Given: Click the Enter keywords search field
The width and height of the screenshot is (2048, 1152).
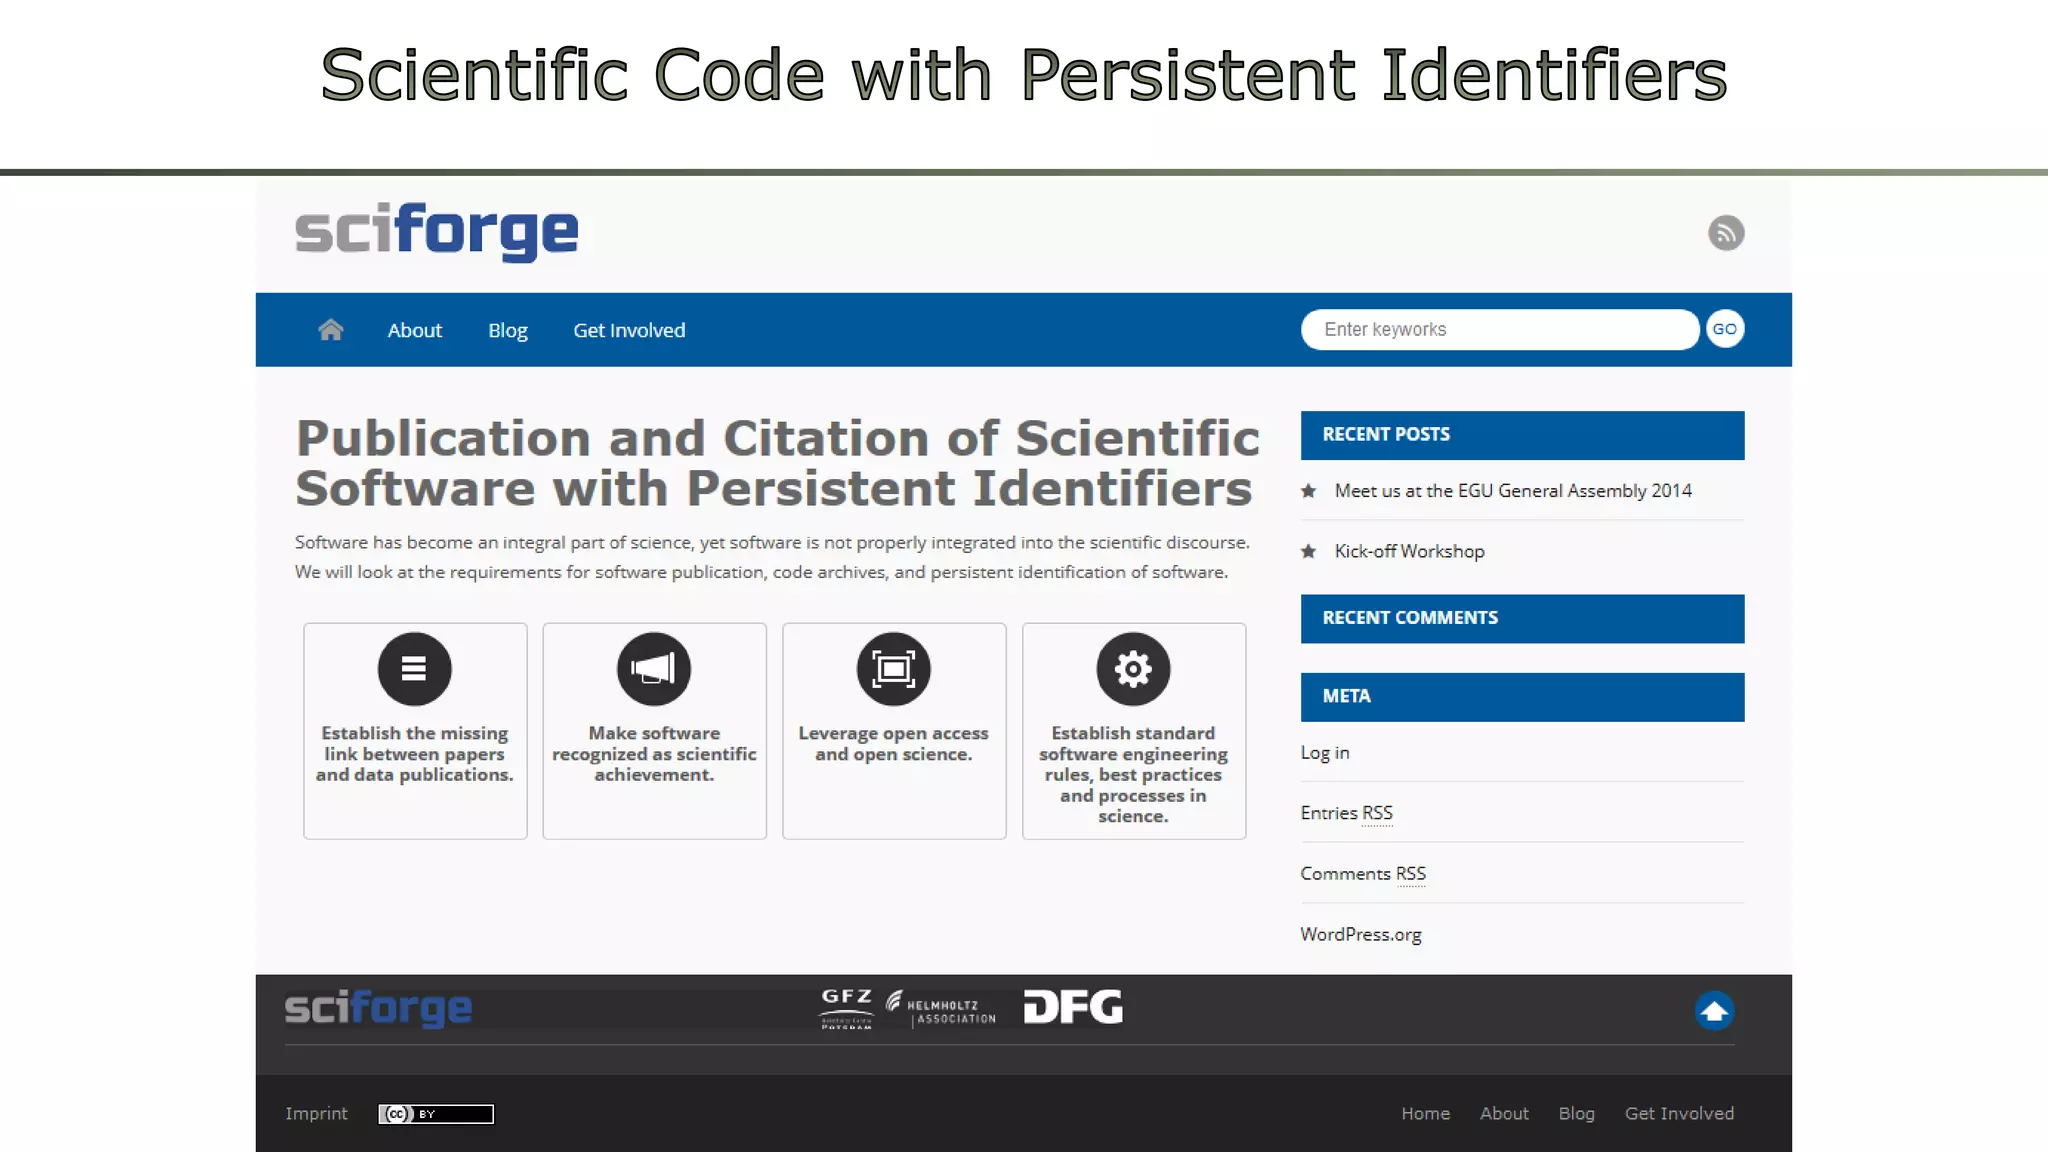Looking at the screenshot, I should point(1498,330).
